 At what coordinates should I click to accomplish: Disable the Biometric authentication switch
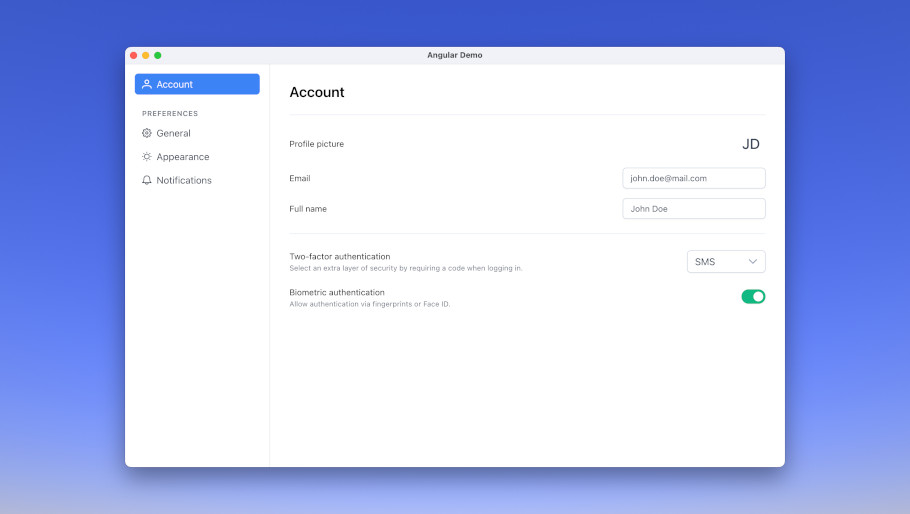tap(753, 297)
